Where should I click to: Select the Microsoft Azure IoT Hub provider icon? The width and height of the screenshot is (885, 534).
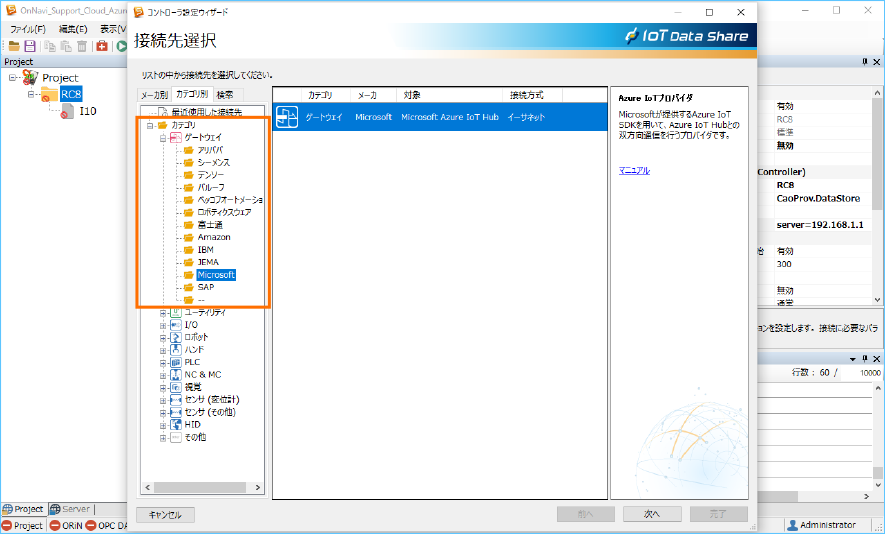coord(288,118)
